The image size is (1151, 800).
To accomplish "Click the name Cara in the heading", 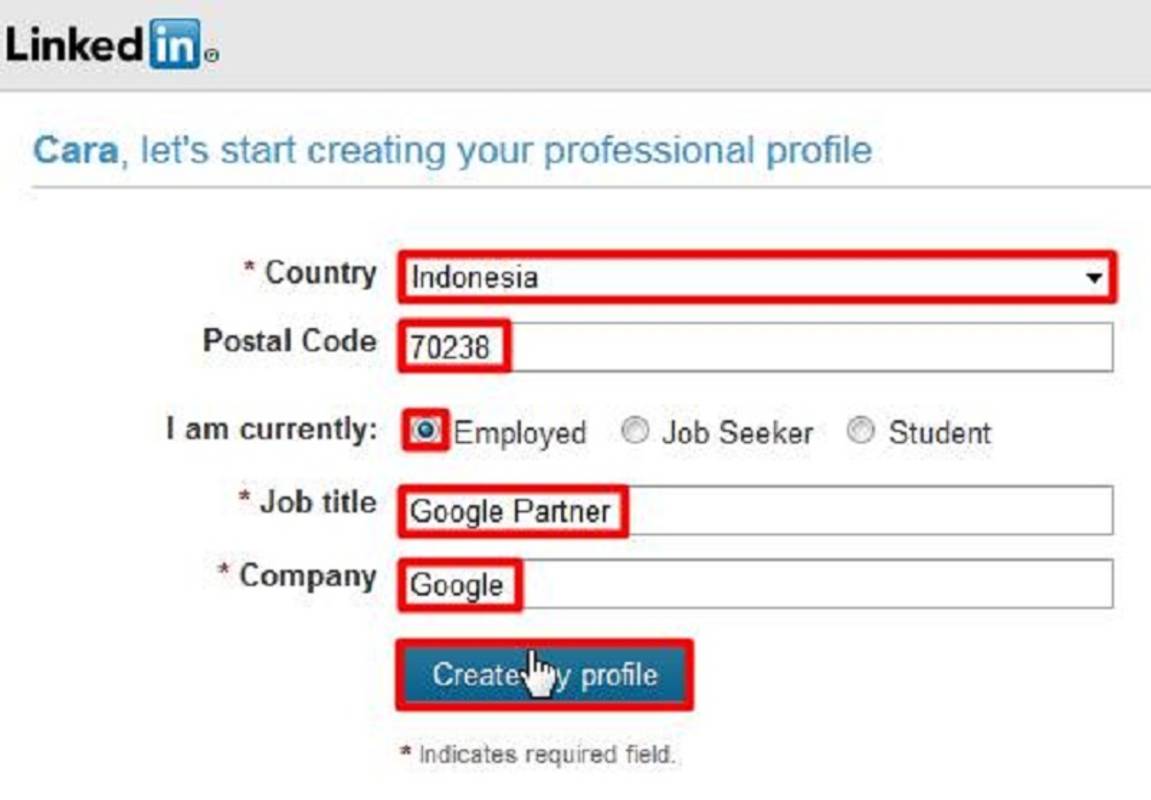I will coord(76,150).
